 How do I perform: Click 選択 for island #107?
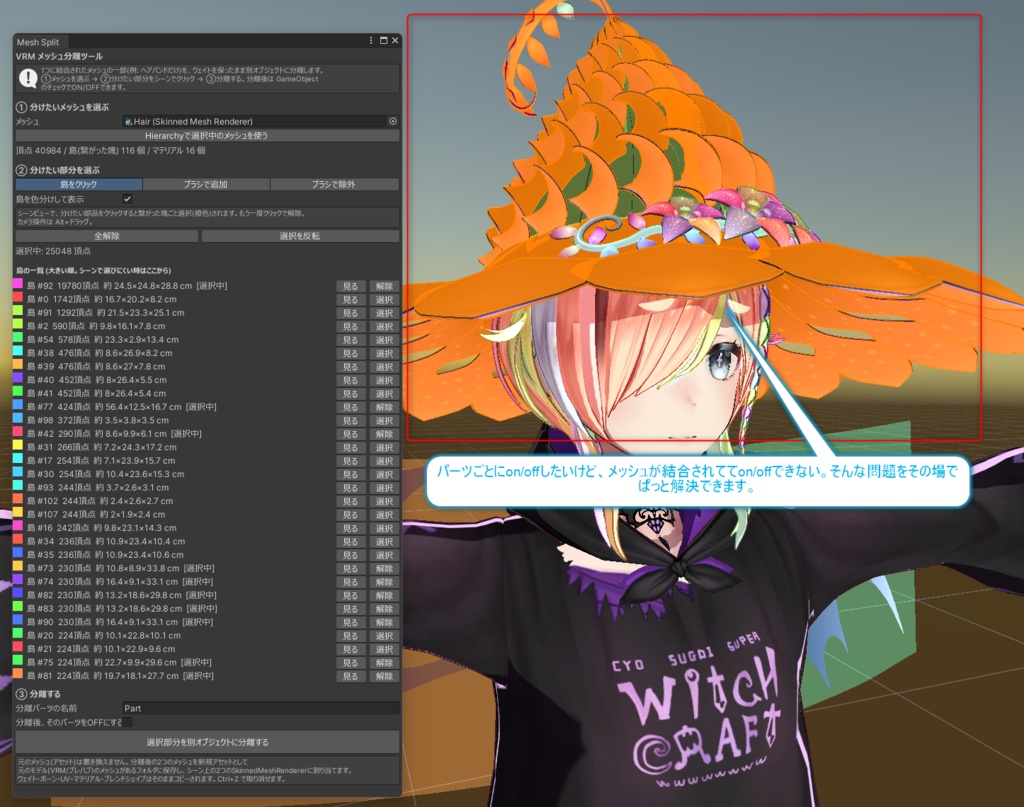click(384, 514)
